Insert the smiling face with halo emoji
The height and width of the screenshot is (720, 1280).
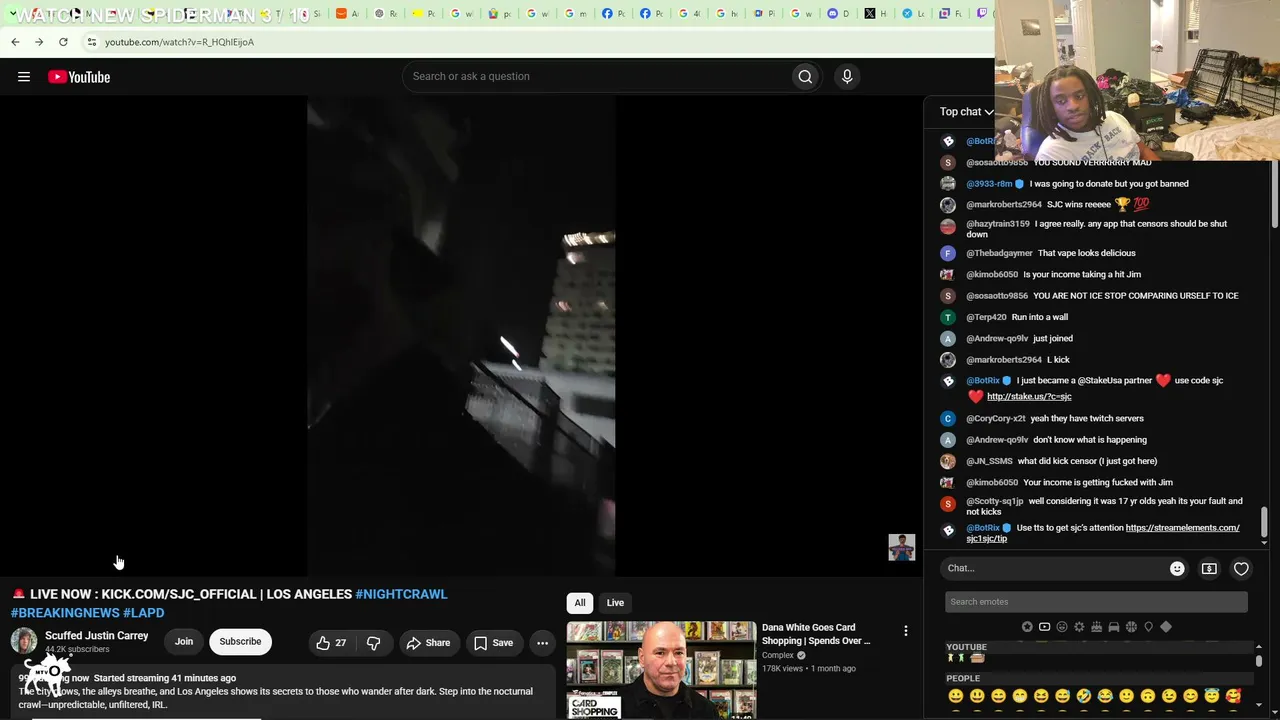1212,696
